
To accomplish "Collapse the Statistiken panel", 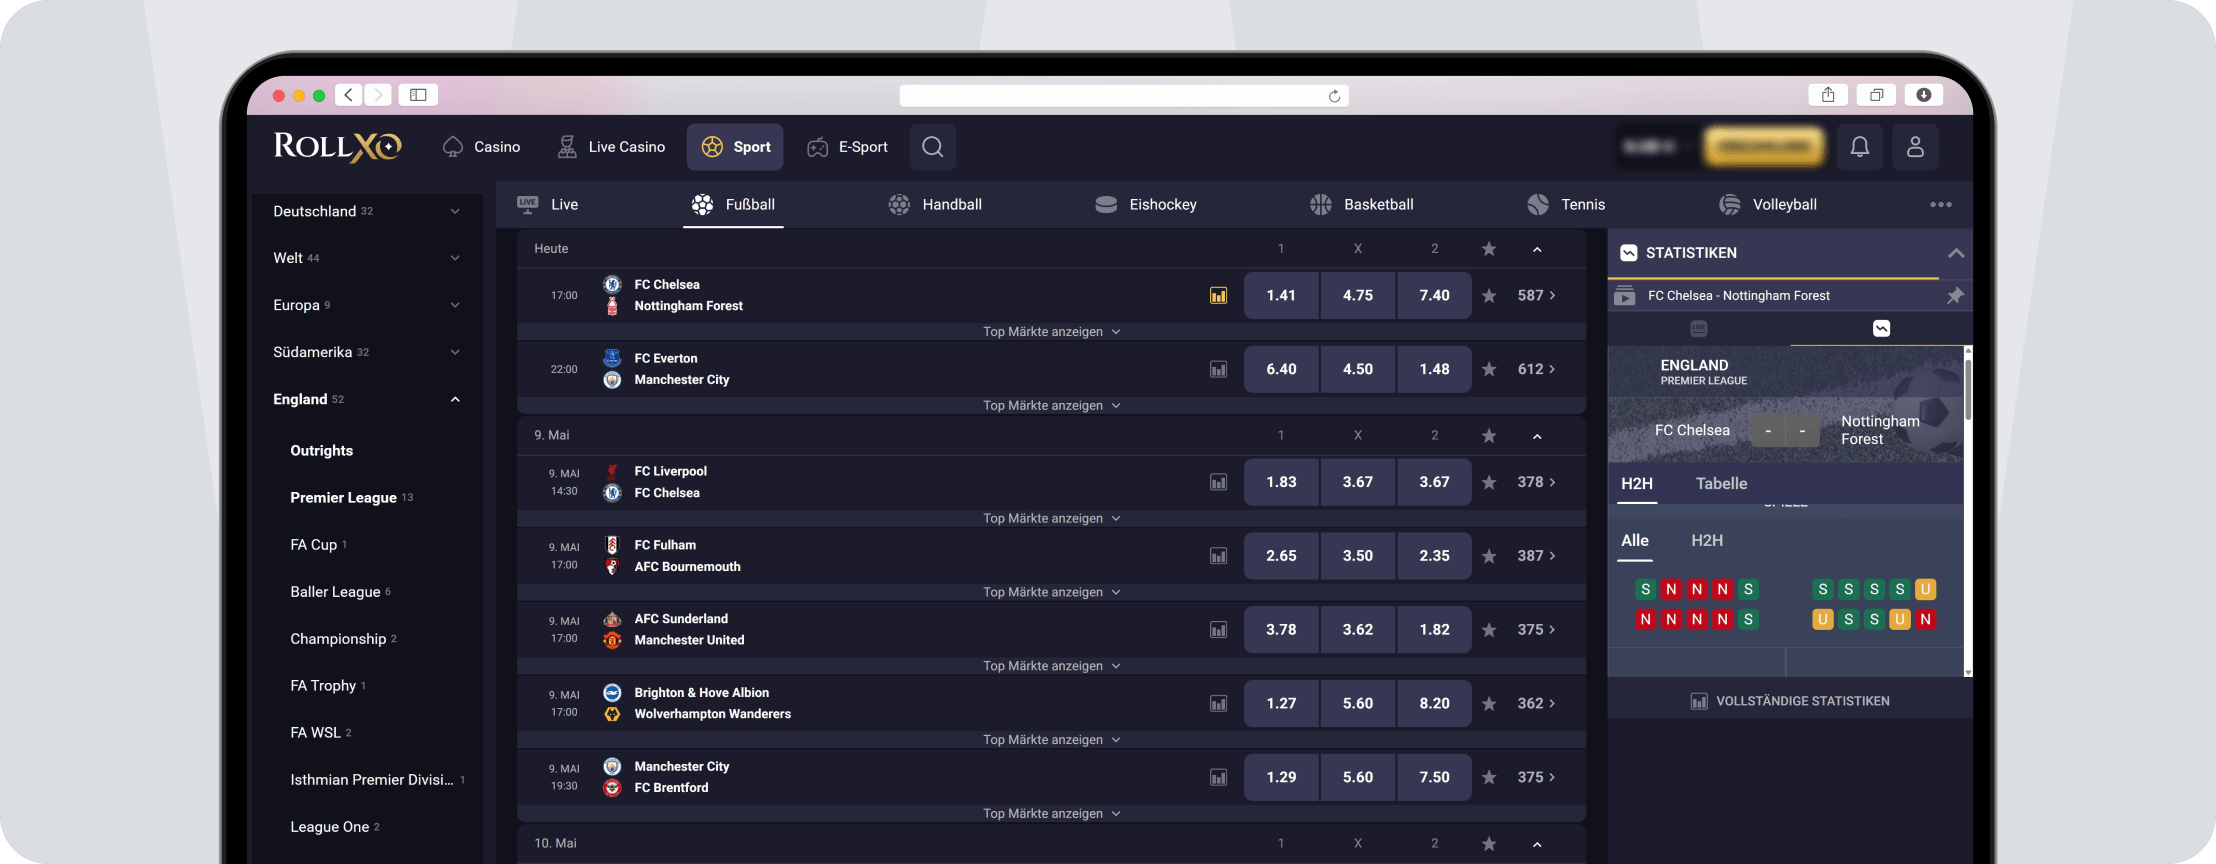I will point(1956,253).
